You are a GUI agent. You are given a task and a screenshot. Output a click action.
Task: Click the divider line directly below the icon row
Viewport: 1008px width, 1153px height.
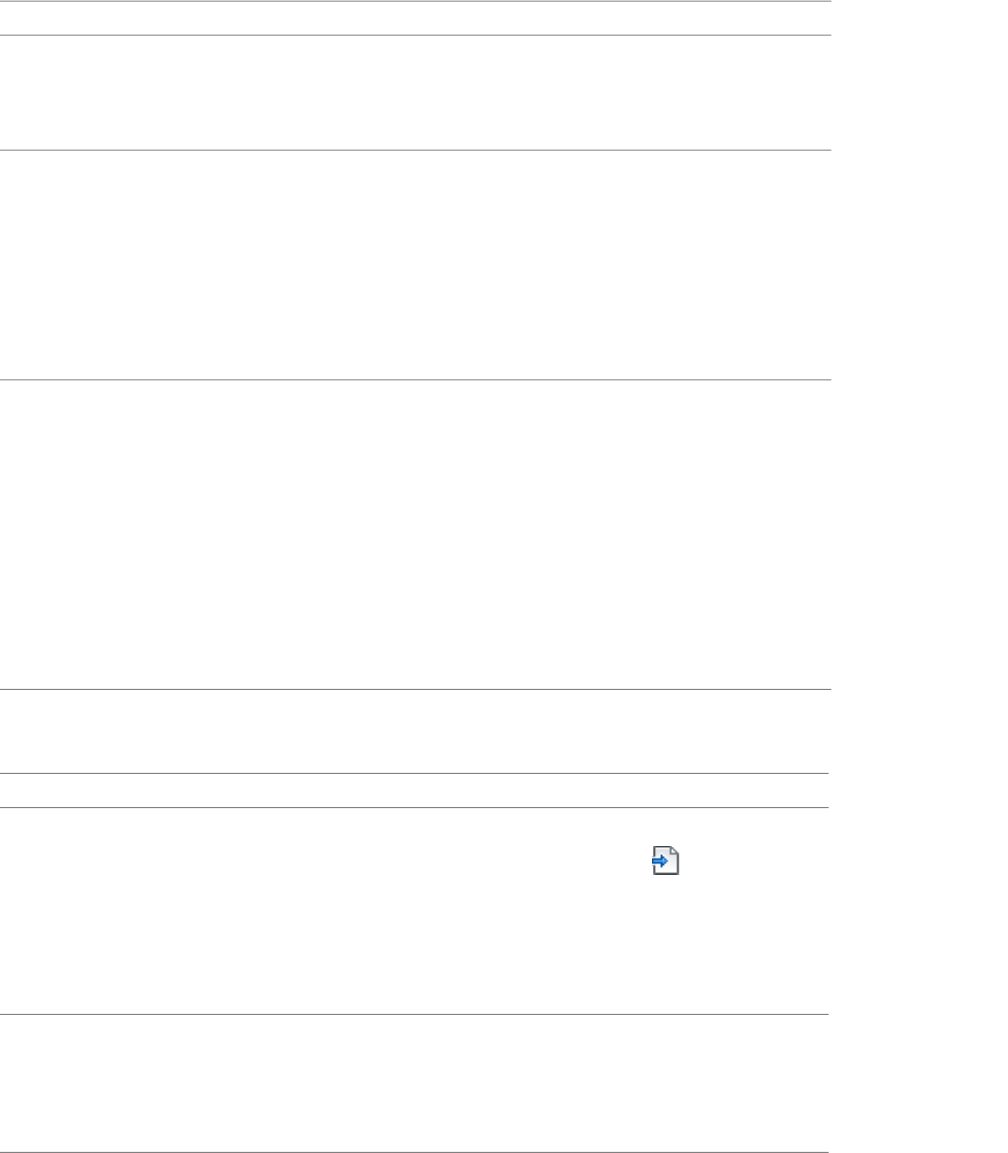(414, 1015)
